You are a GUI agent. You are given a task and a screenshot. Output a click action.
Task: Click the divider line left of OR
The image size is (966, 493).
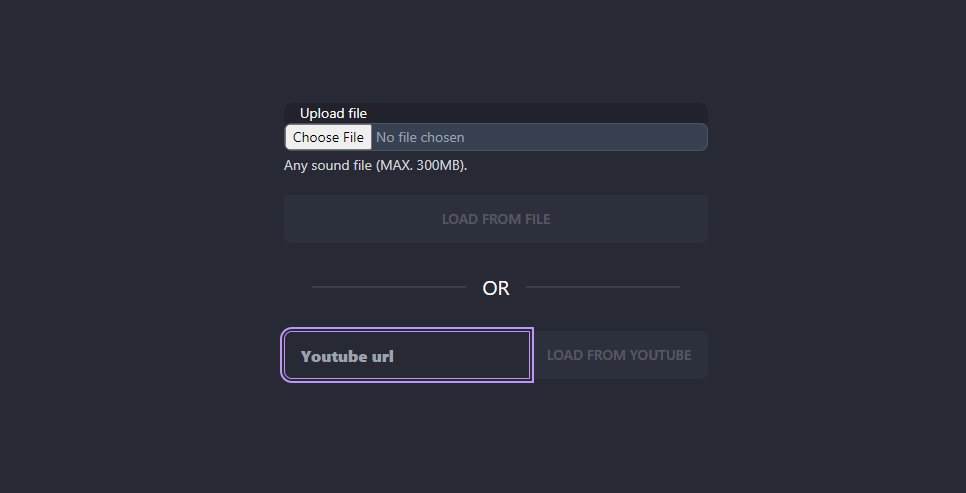(x=389, y=287)
